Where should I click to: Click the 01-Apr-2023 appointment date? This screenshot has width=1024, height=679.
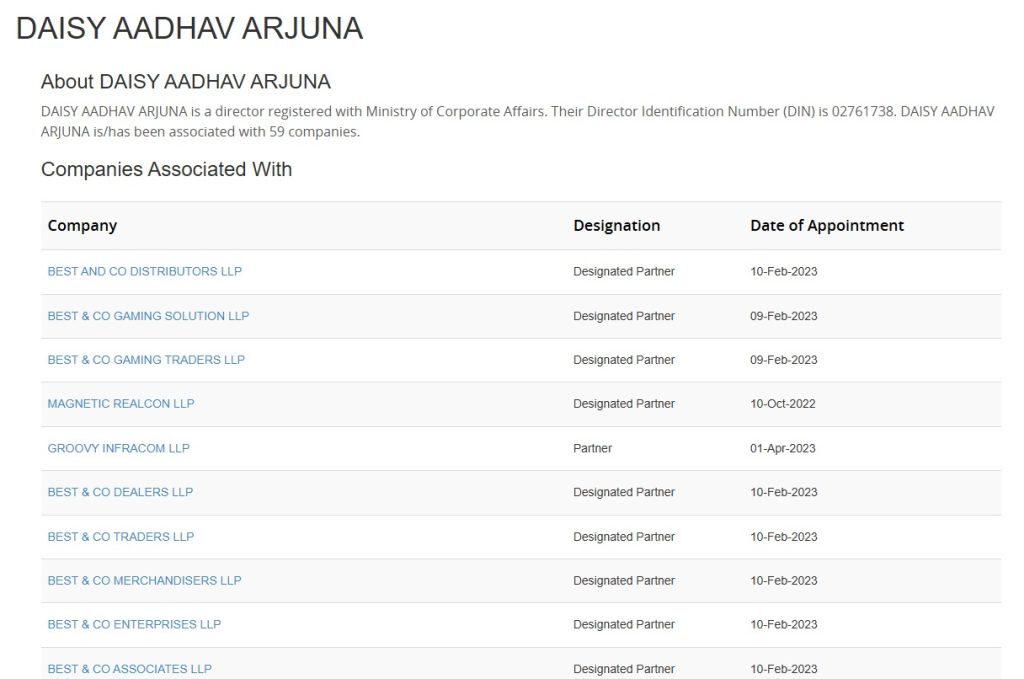coord(782,448)
